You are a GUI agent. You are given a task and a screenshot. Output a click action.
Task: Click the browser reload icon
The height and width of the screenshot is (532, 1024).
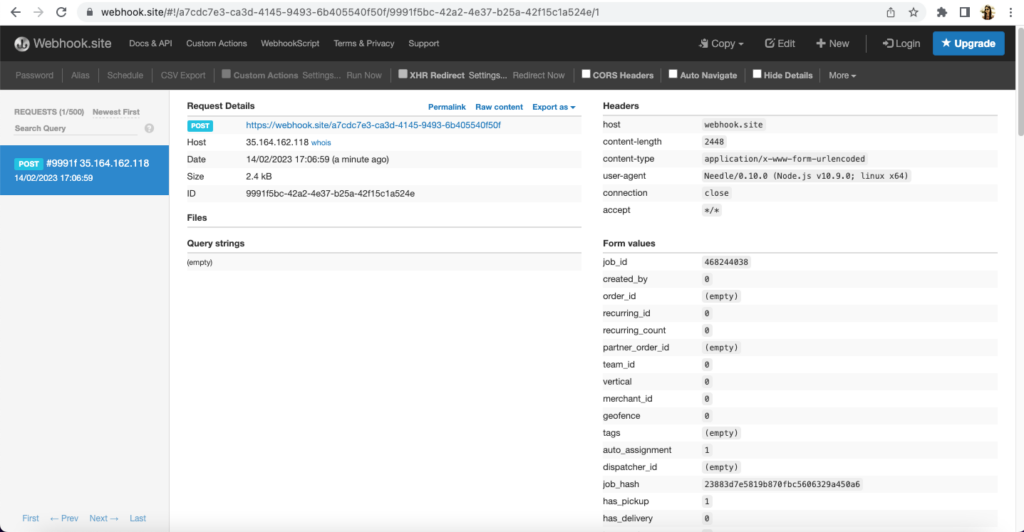click(x=62, y=12)
